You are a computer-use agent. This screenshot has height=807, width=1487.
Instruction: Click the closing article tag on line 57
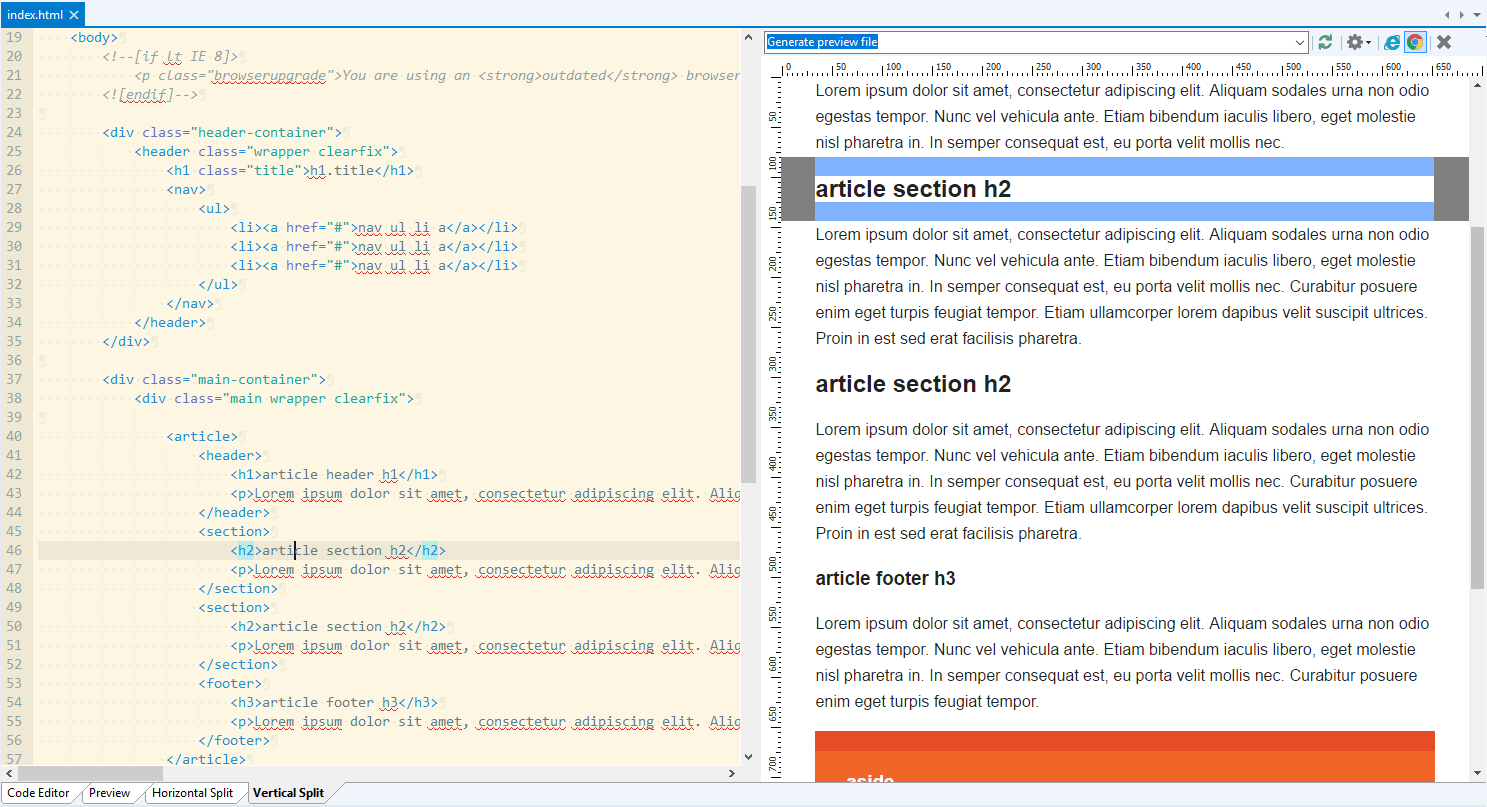pos(206,759)
